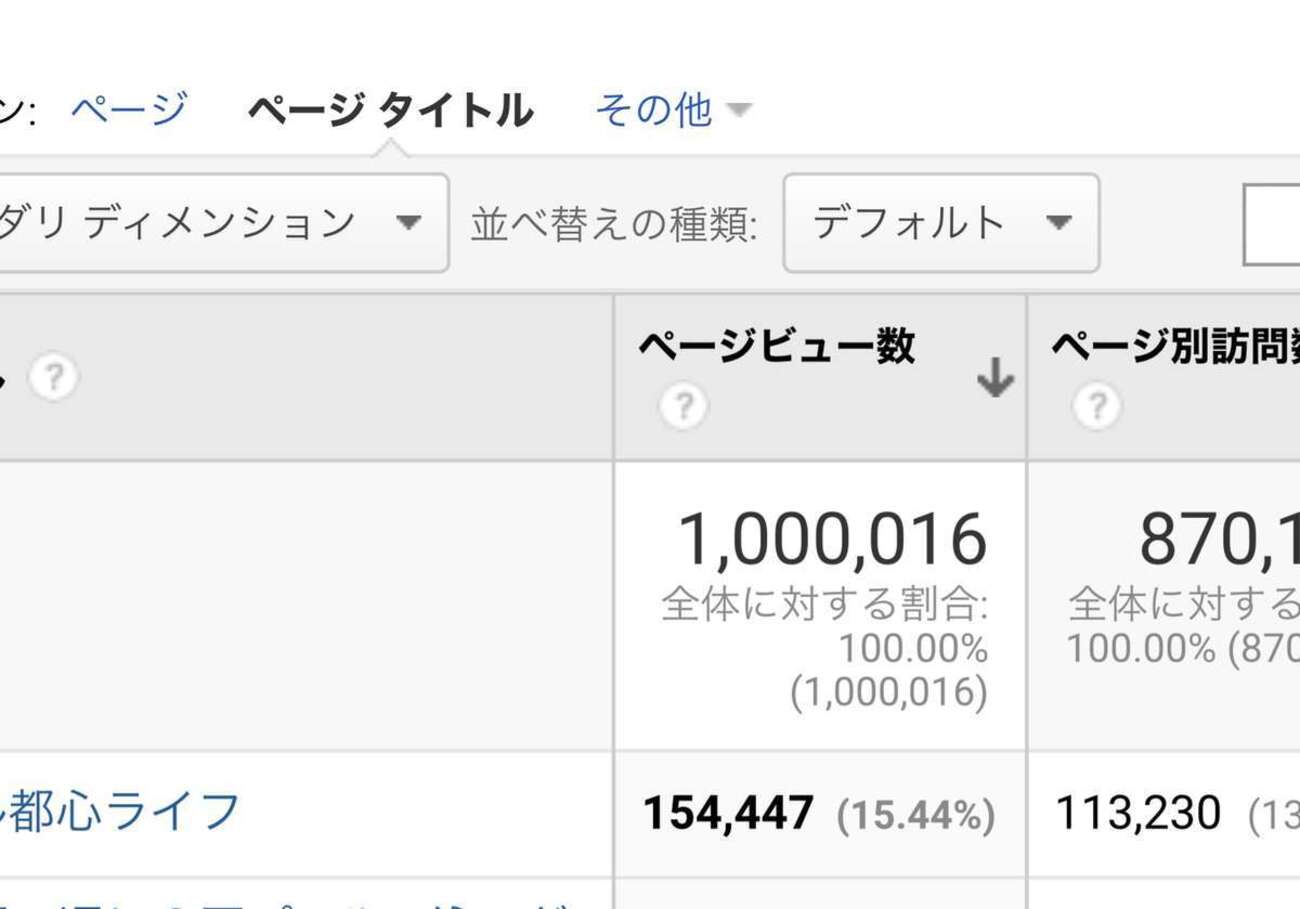Click the 113,230 unique pageviews cell

point(1138,814)
